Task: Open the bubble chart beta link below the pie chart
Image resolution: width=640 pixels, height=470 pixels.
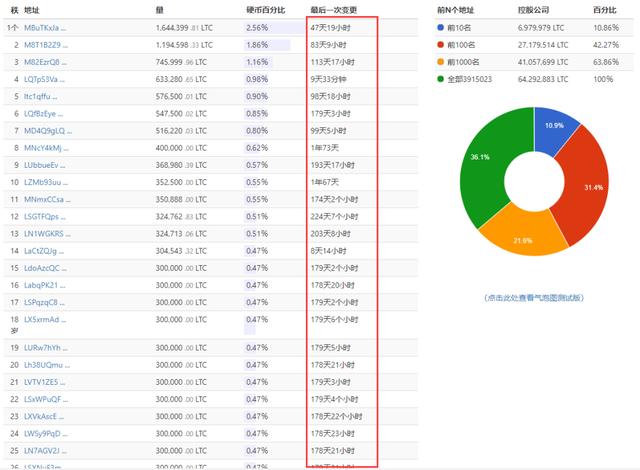Action: pos(533,297)
